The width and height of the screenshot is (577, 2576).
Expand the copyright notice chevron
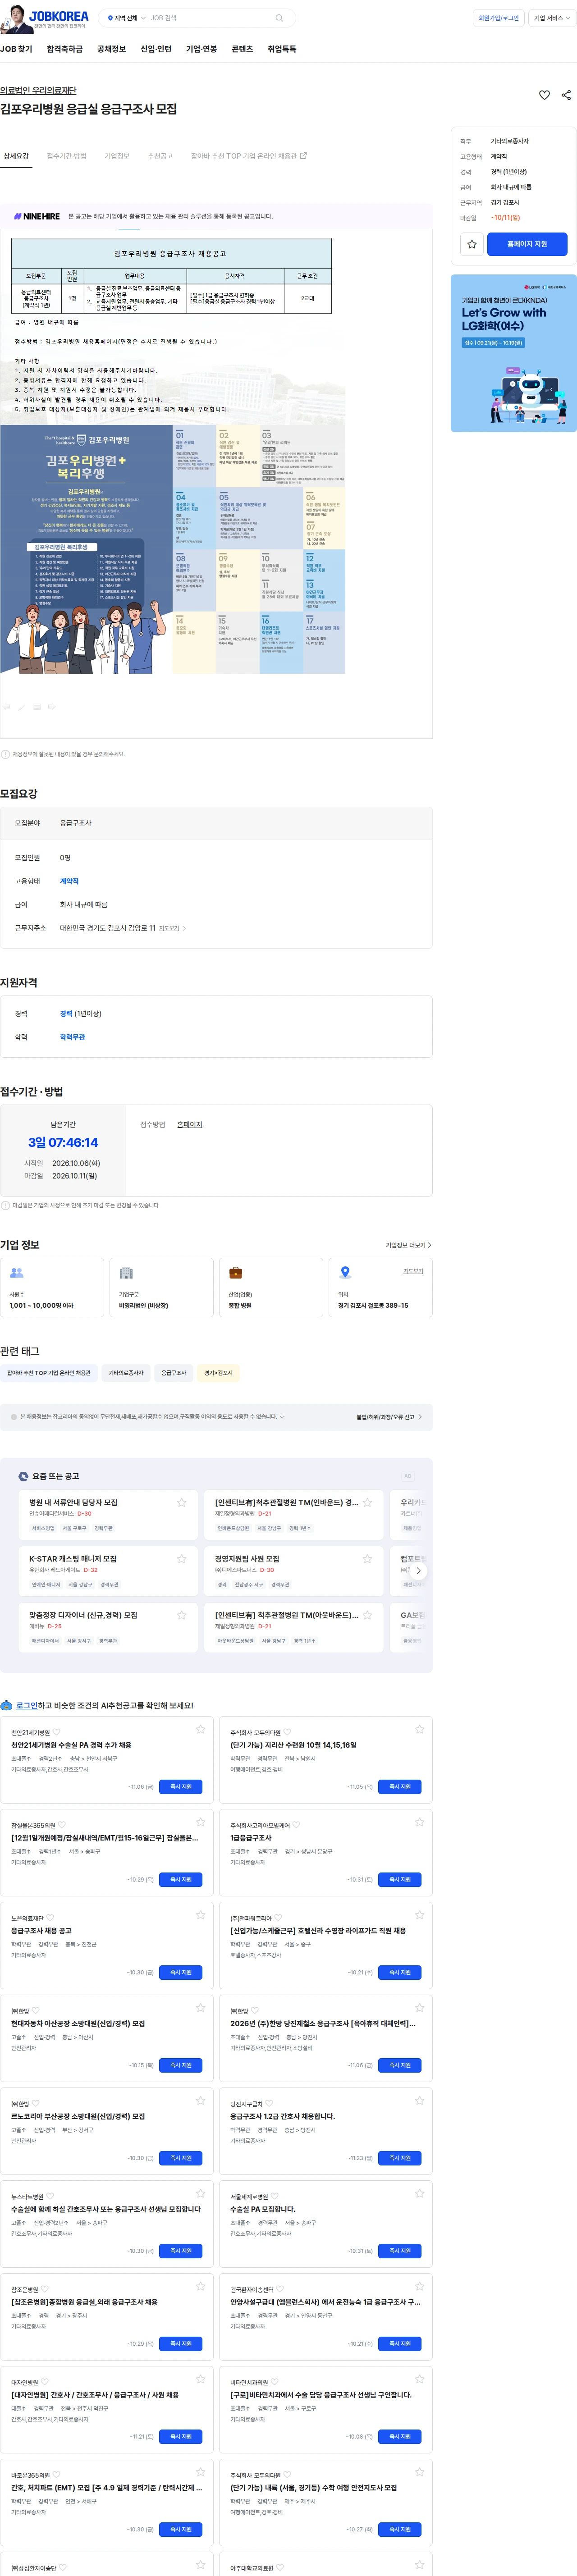coord(282,1417)
